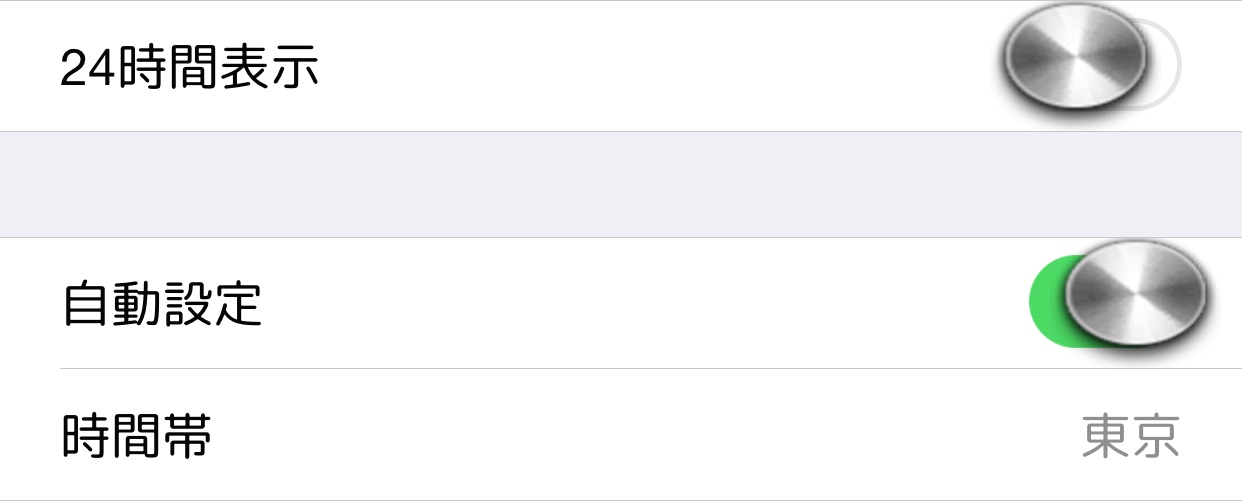The width and height of the screenshot is (1242, 501).
Task: Click the gray section spacer between groups
Action: point(621,185)
